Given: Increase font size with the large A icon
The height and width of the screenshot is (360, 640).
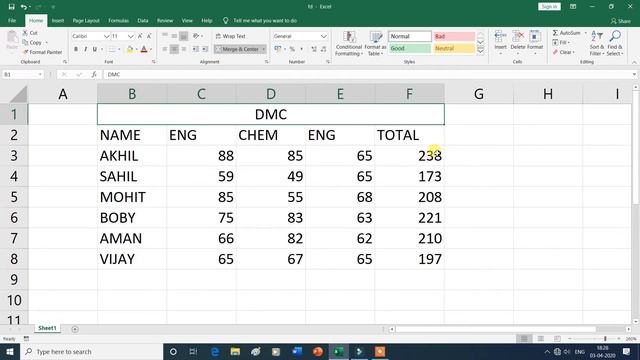Looking at the screenshot, I should point(140,36).
